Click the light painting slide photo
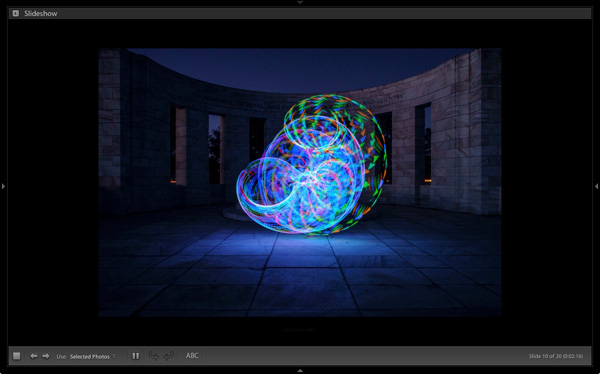Viewport: 600px width, 374px height. tap(300, 183)
